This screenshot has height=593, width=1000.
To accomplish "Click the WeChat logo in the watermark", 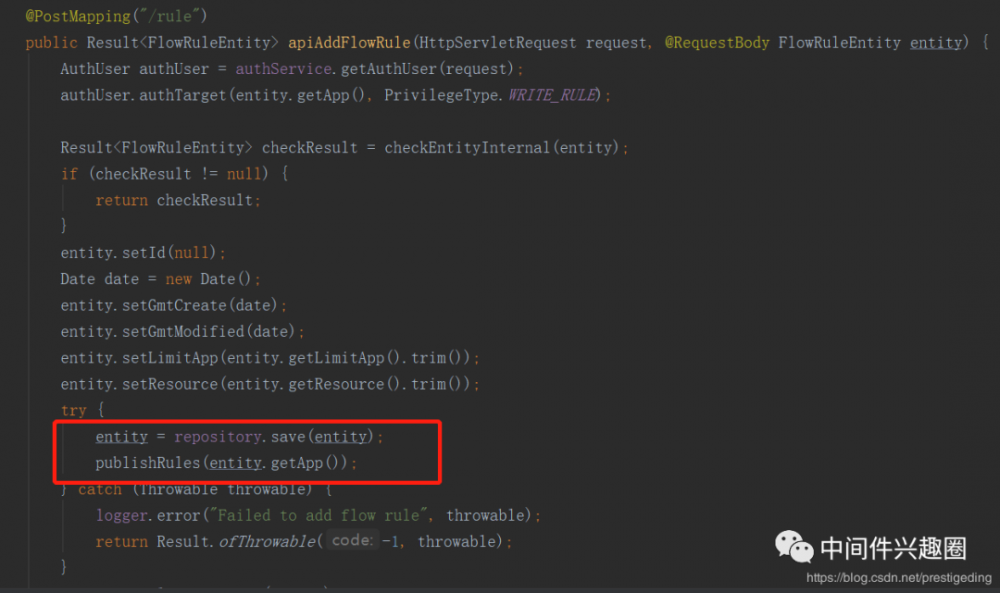I will [x=796, y=547].
